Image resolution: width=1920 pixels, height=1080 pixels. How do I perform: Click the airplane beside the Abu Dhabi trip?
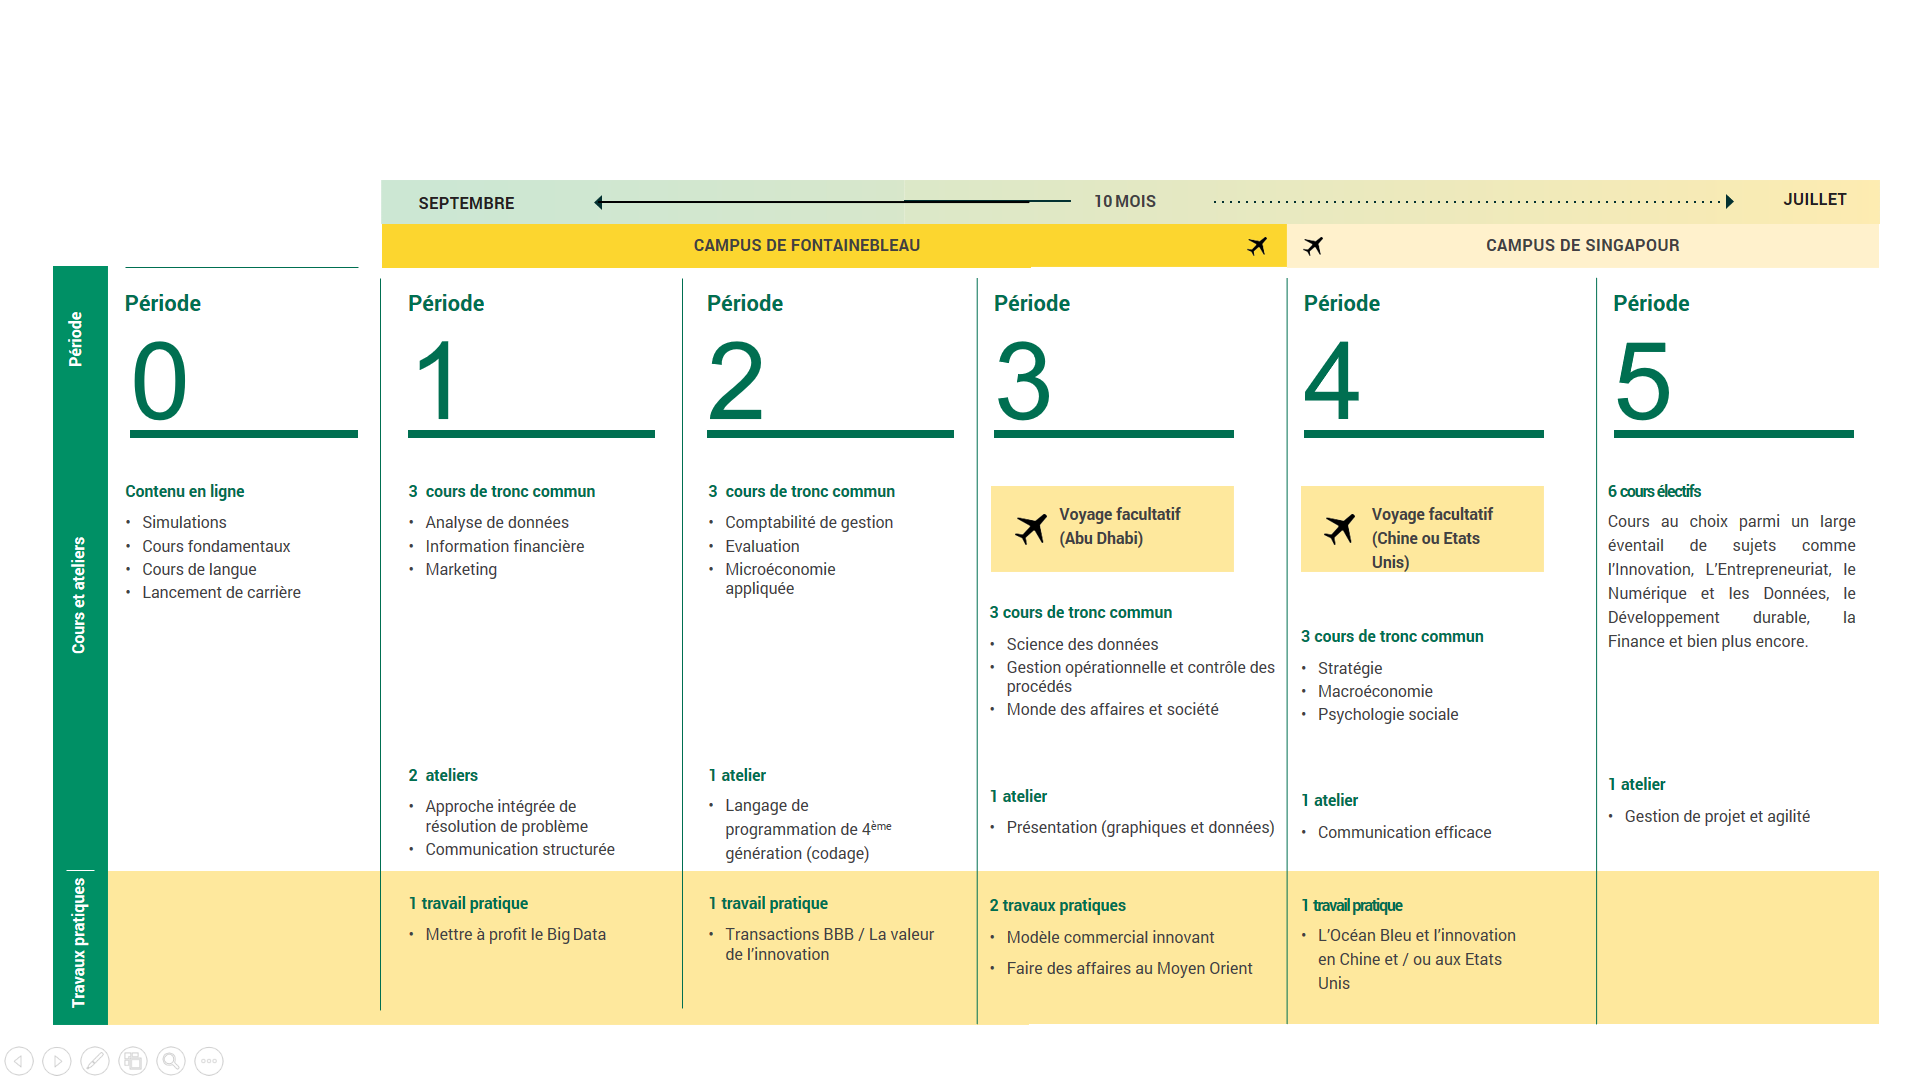[x=1031, y=528]
